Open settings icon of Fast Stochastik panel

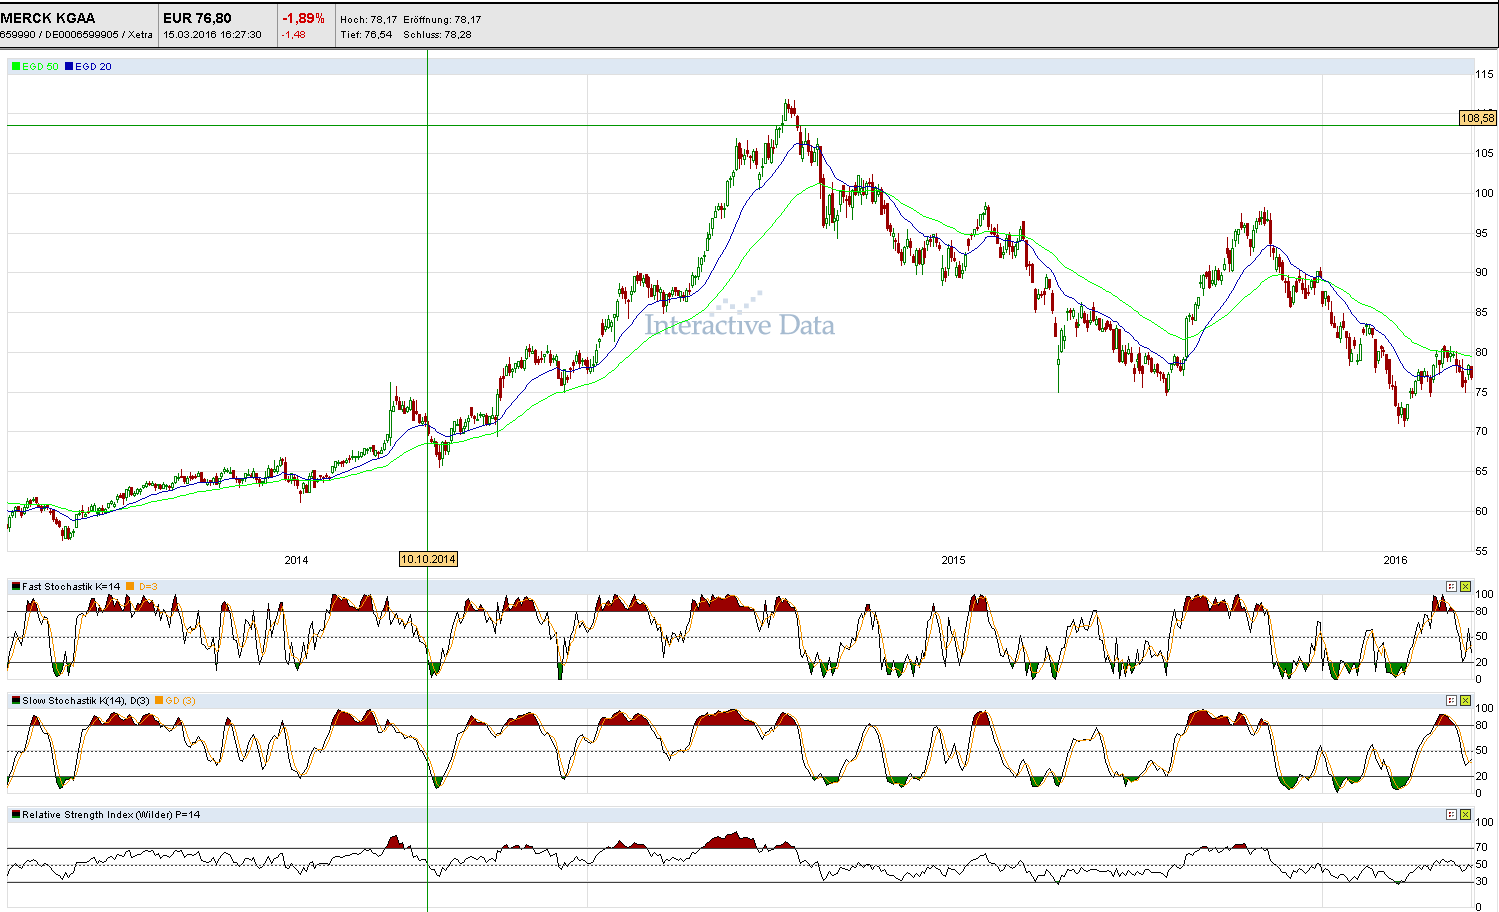[x=1451, y=587]
